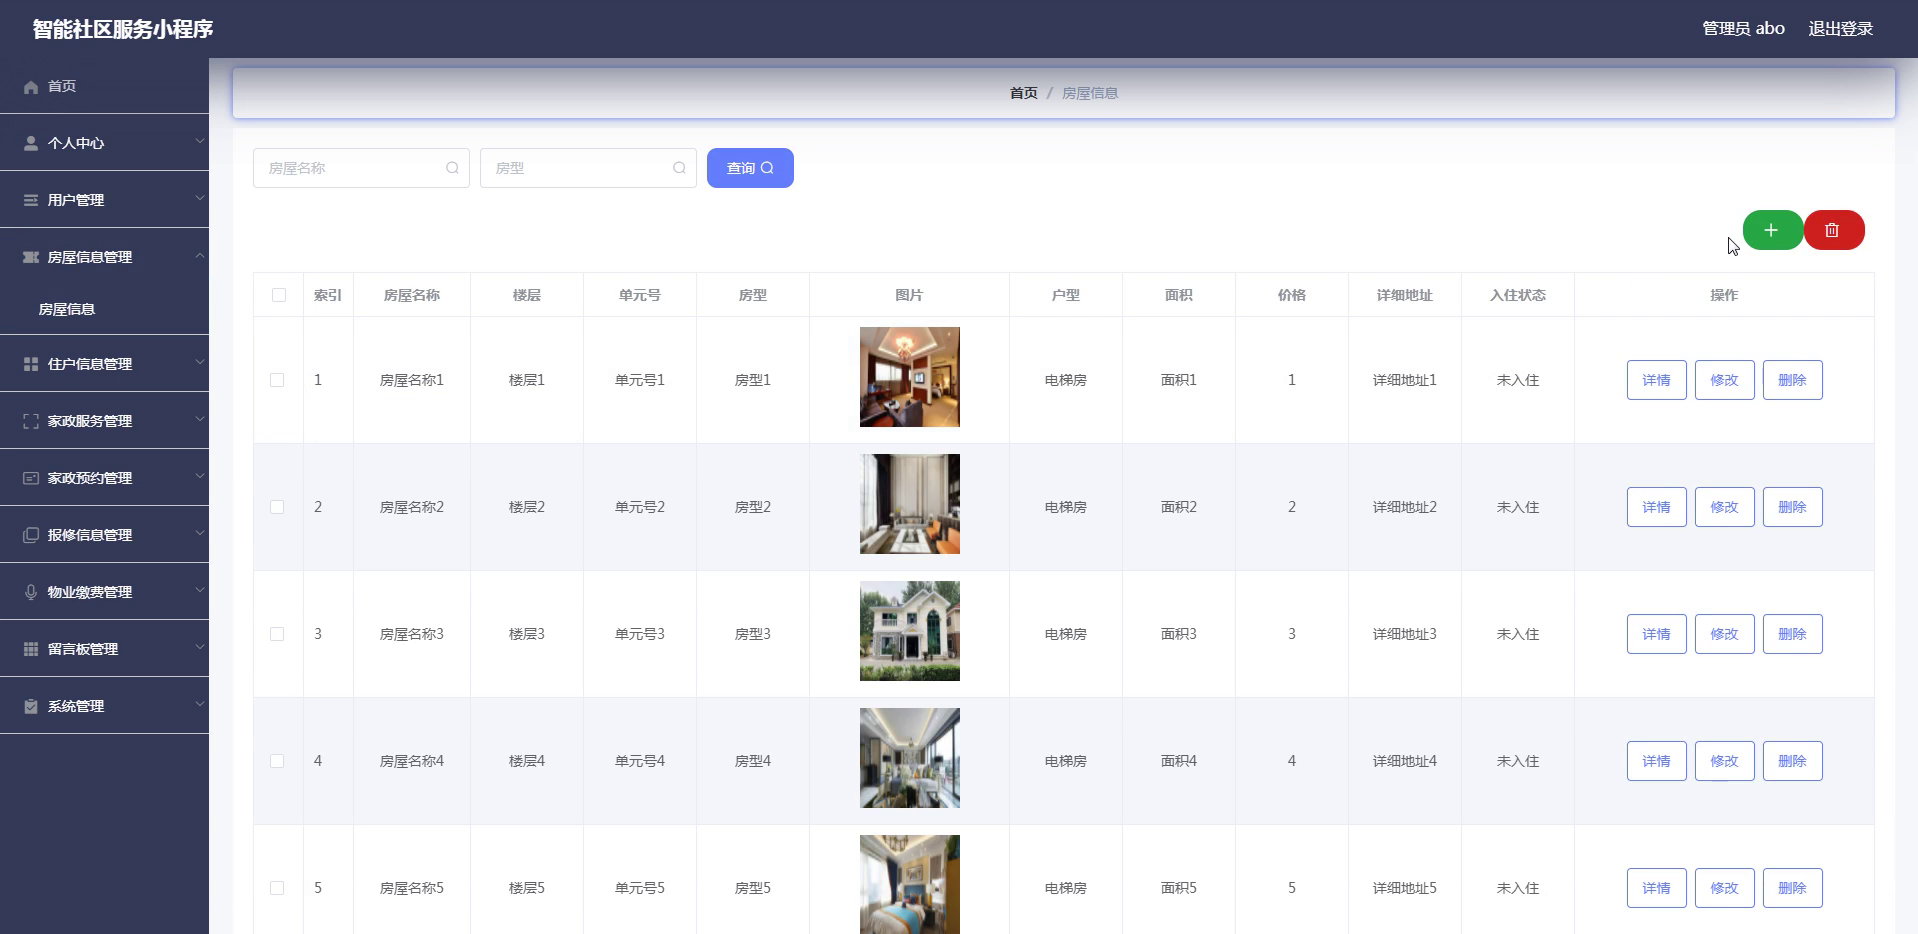Click 修改 for row 房屋名称5
This screenshot has width=1918, height=934.
coord(1724,888)
